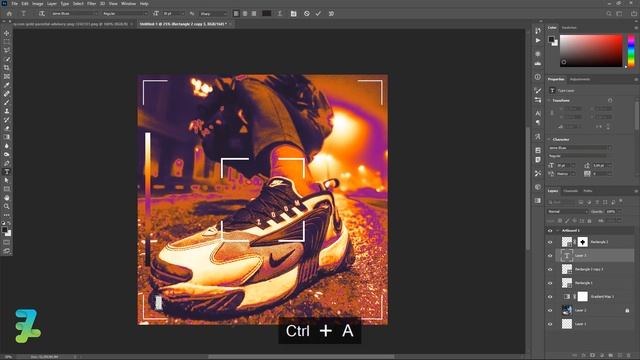Screen dimensions: 640x360
Task: Click the add layer mask icon
Action: click(592, 356)
